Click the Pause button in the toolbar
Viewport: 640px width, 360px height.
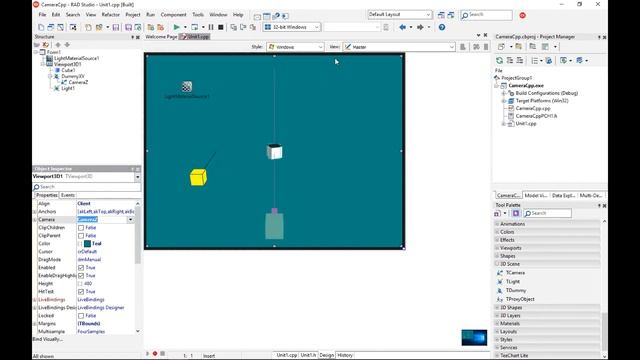pyautogui.click(x=211, y=27)
